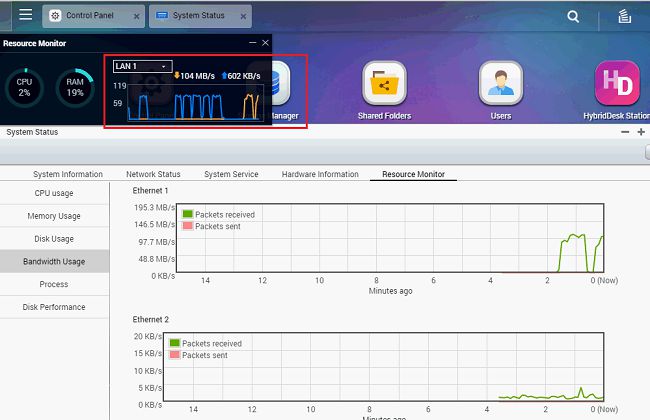Click the CPU 2% gauge
Image resolution: width=650 pixels, height=420 pixels.
(x=24, y=87)
